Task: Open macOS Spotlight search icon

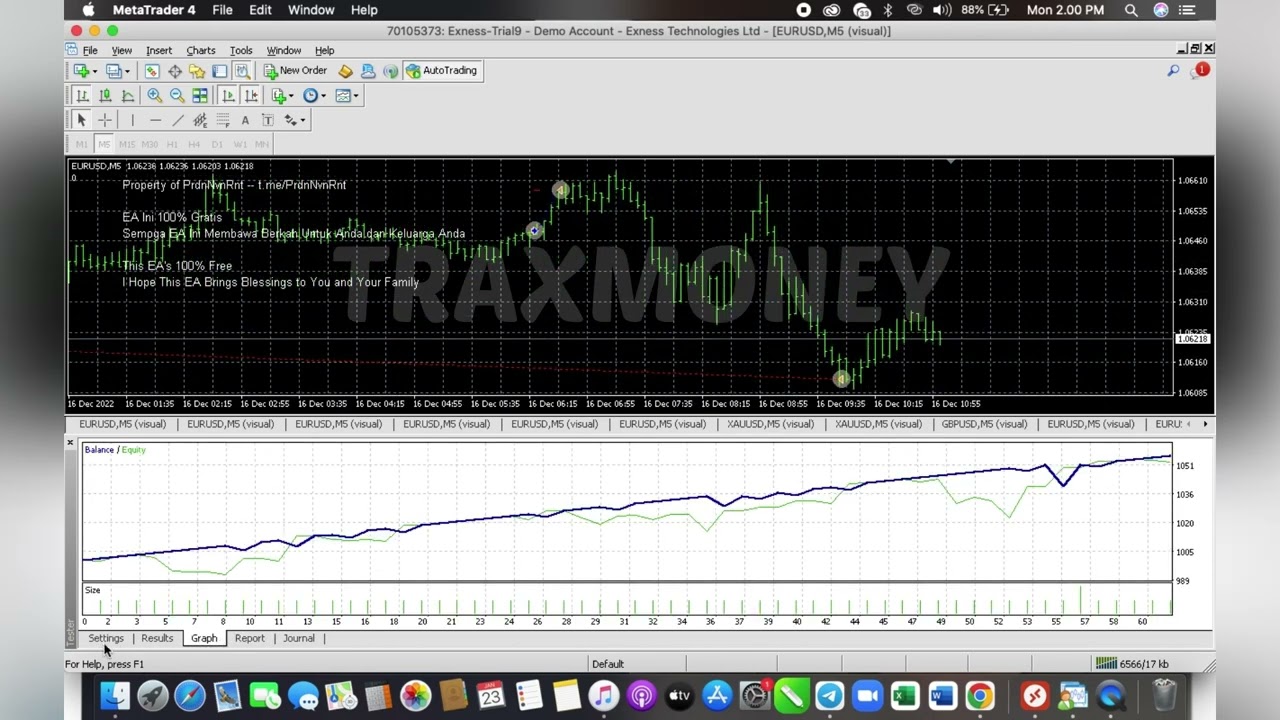Action: click(x=1131, y=10)
